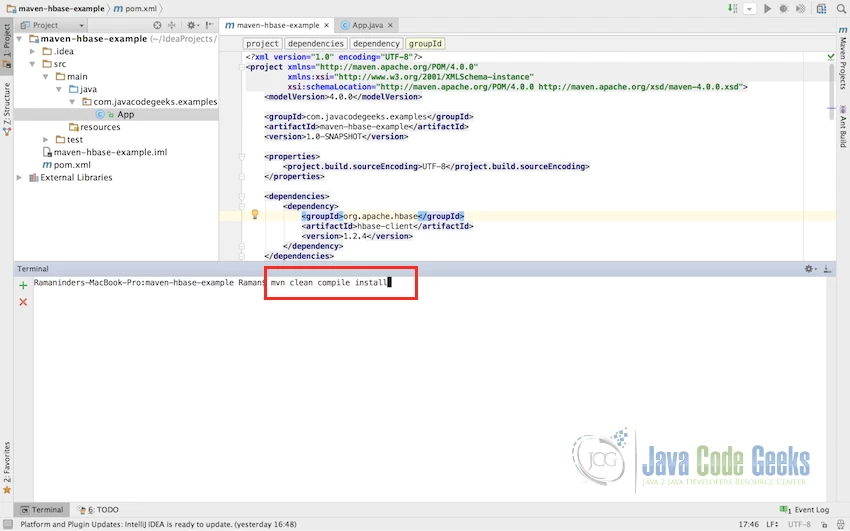
Task: Click the tool windows toggle icon in status bar
Action: tap(8, 524)
